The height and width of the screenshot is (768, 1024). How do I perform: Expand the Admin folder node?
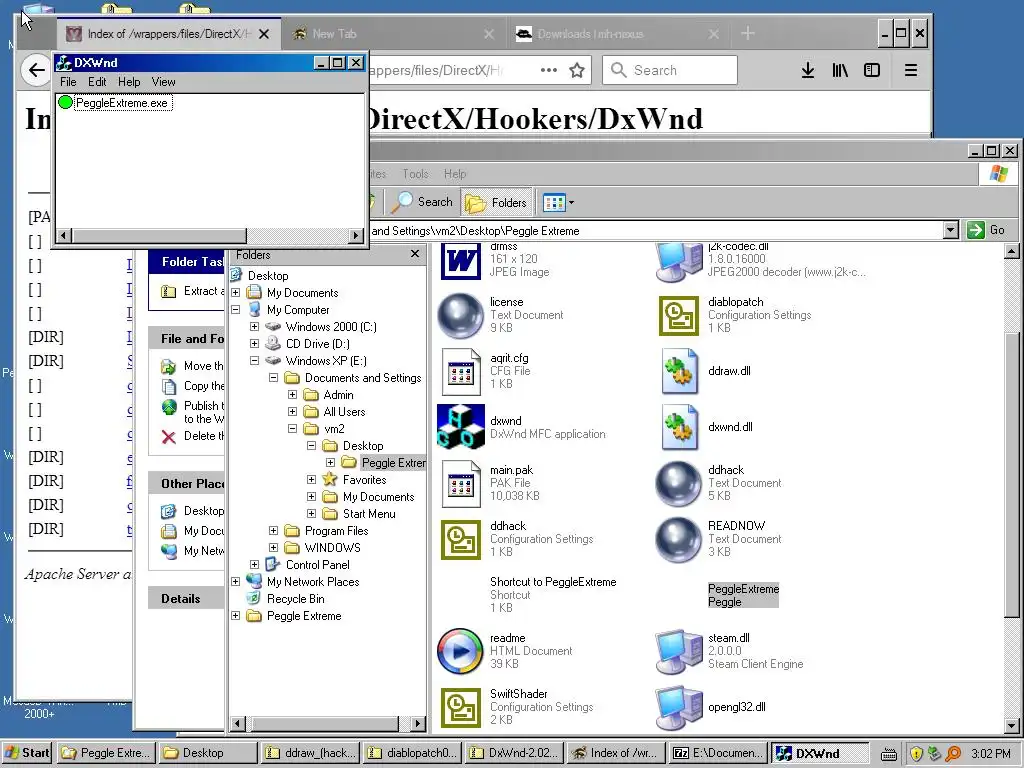point(293,394)
